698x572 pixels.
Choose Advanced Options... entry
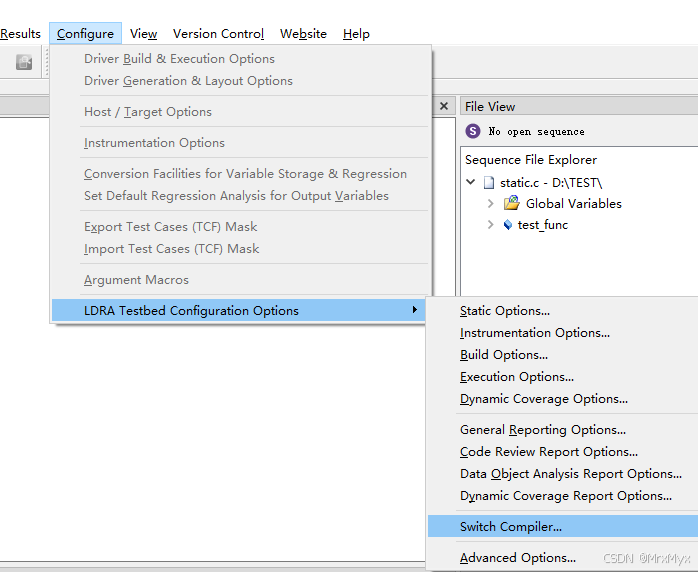pos(518,558)
